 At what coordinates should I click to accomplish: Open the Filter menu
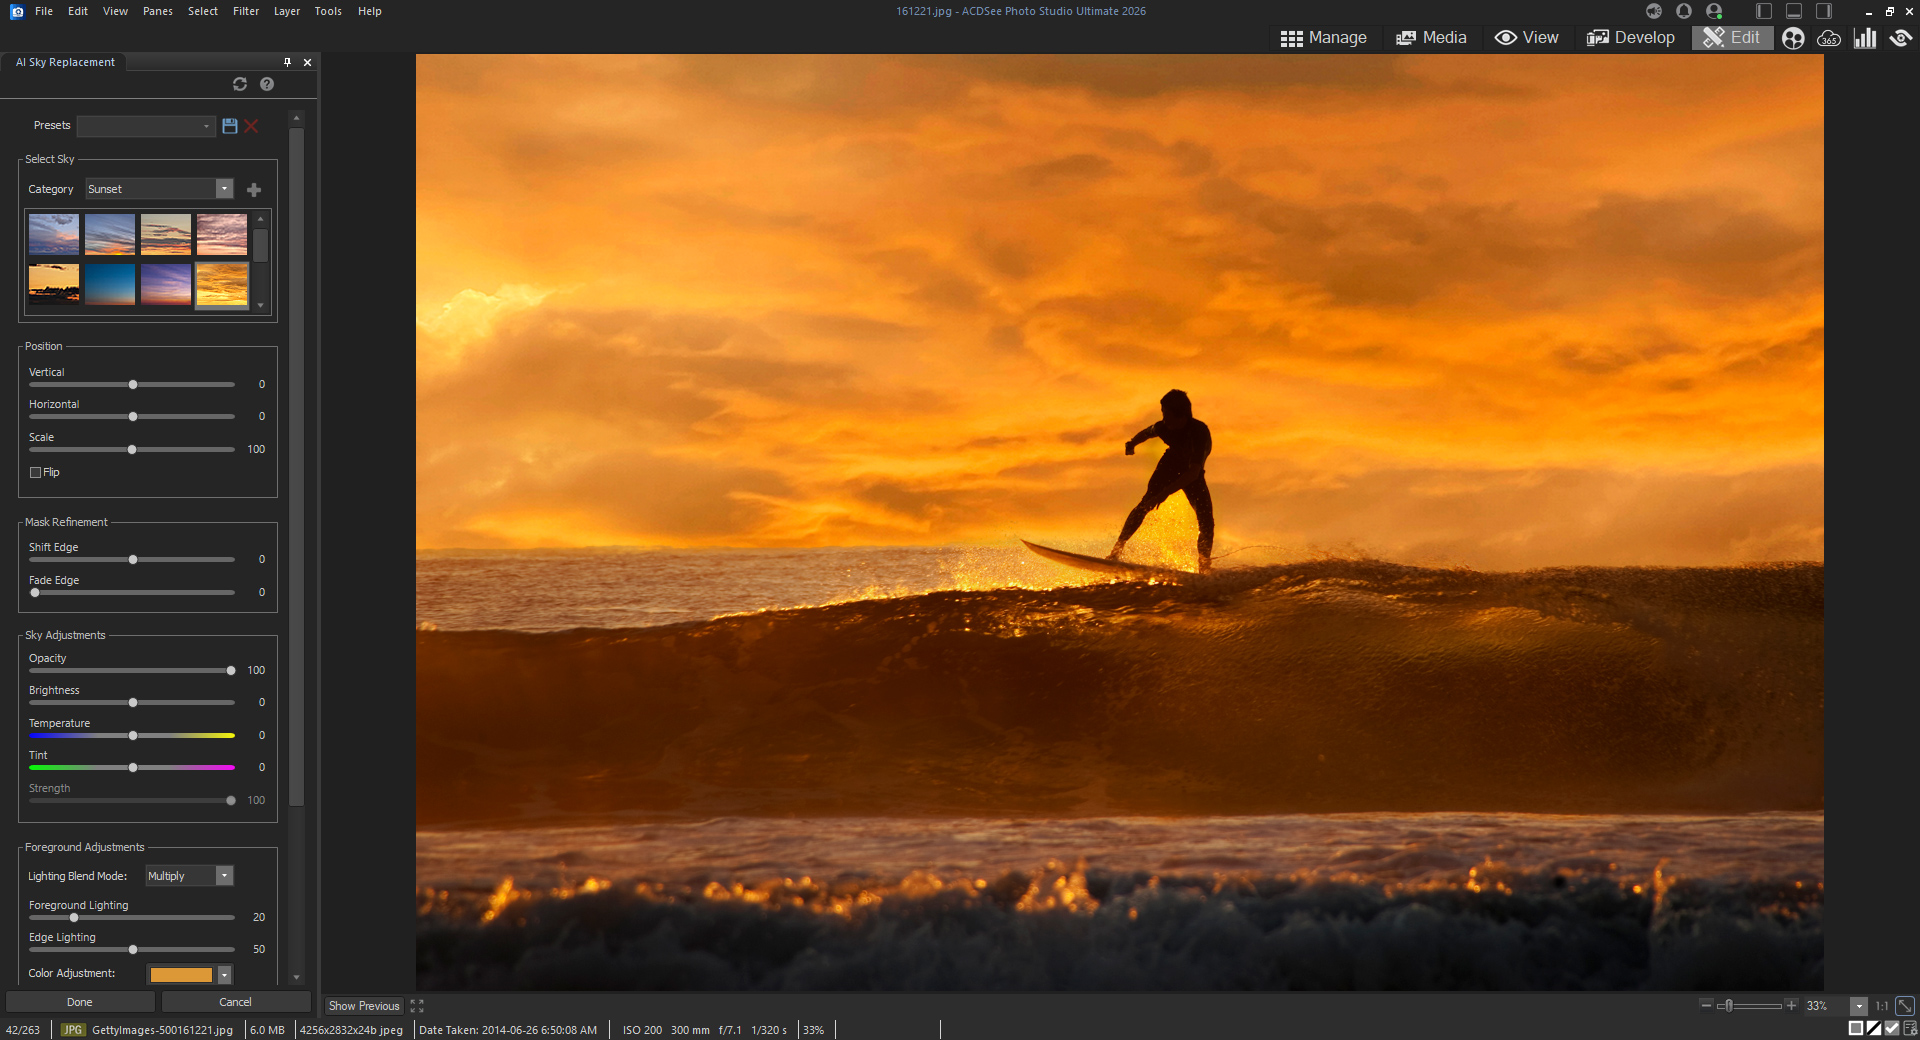pyautogui.click(x=246, y=11)
